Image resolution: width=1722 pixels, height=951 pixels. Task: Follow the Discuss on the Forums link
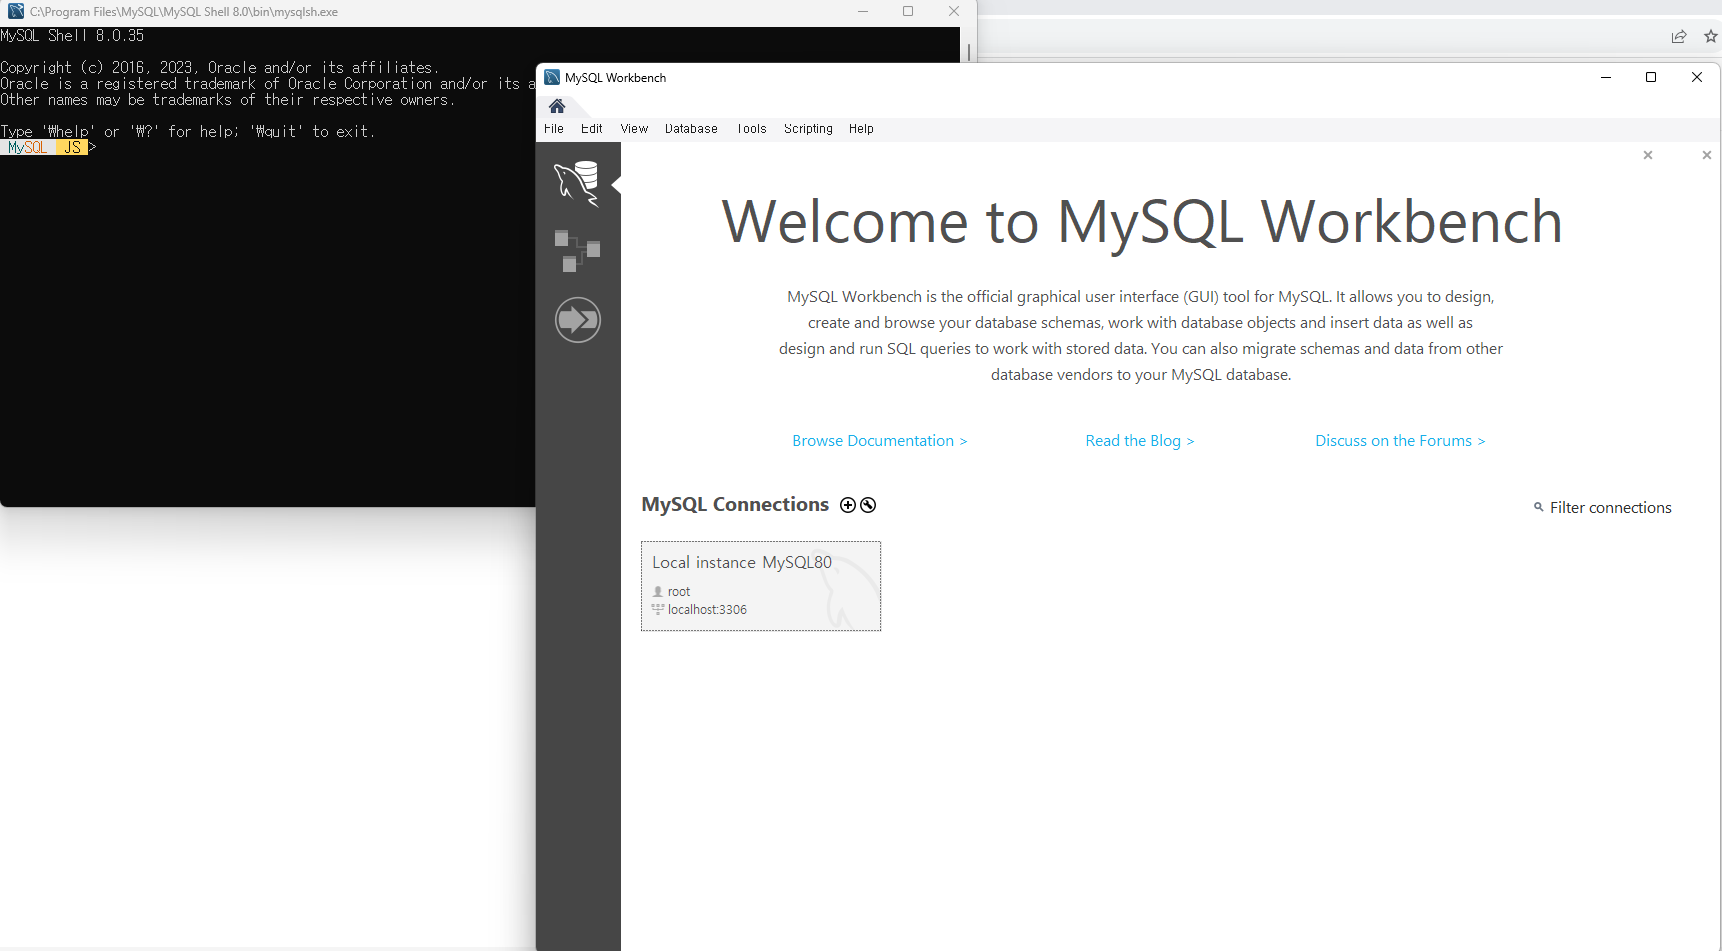1400,441
